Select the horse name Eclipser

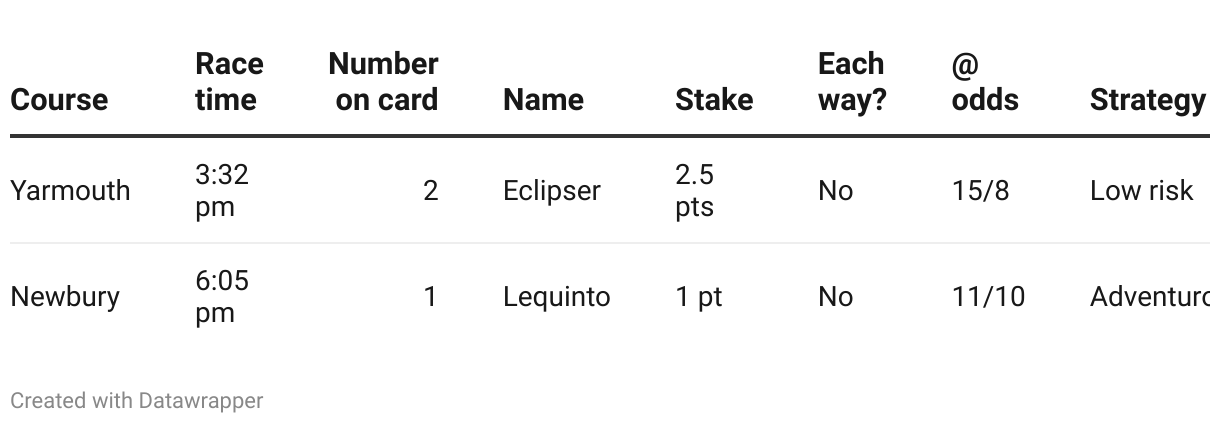[552, 190]
